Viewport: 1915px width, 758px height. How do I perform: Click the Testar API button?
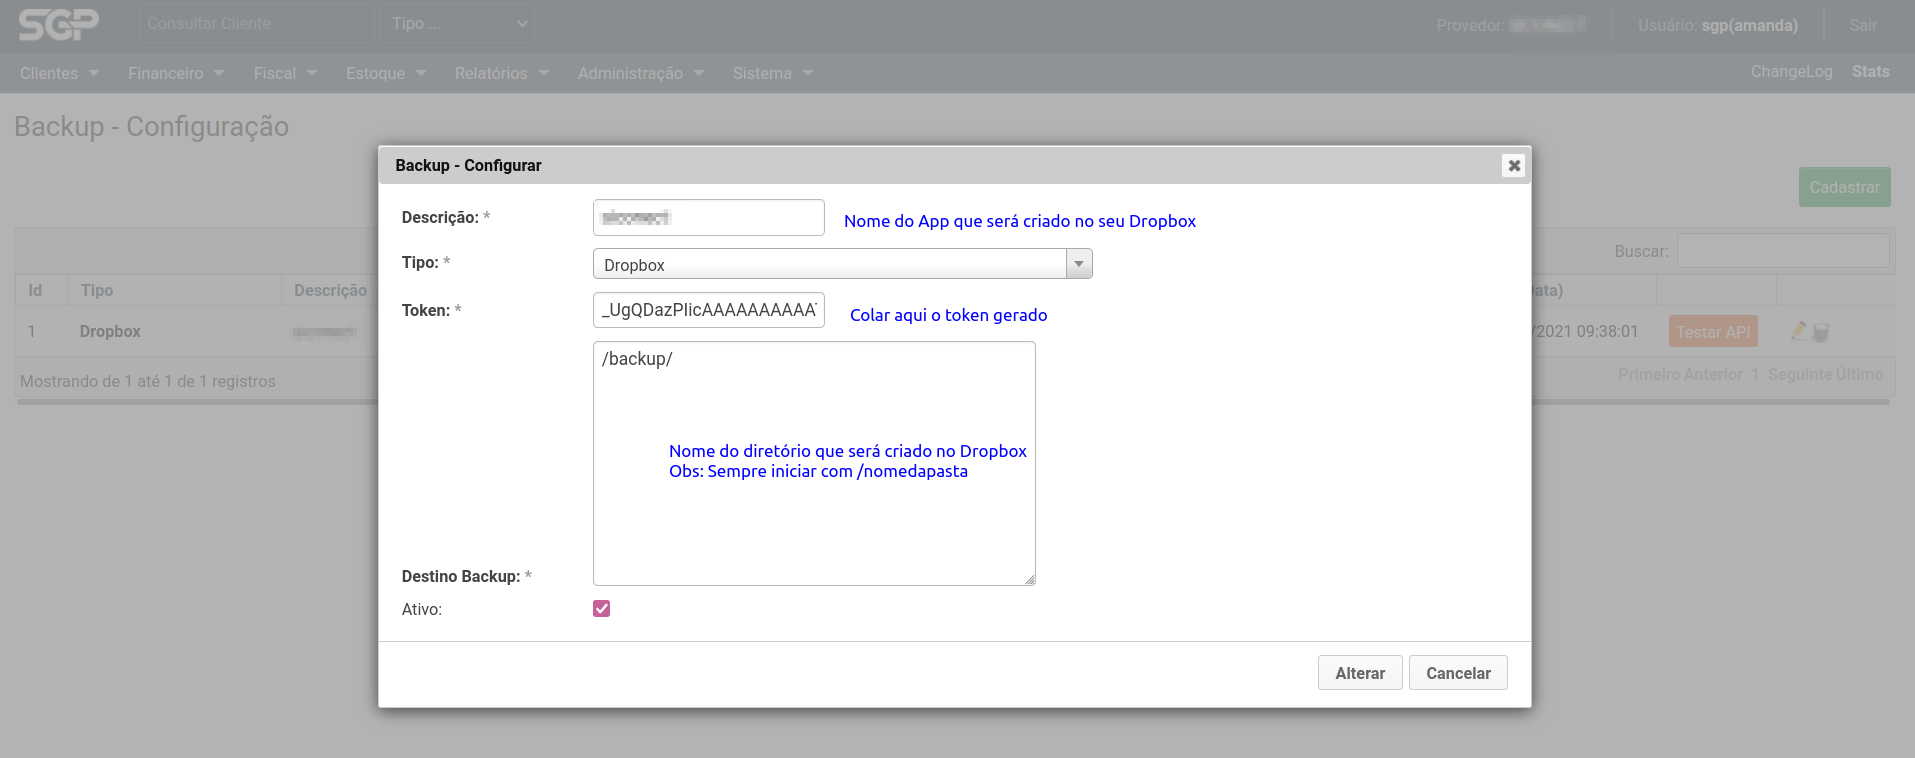click(x=1712, y=332)
